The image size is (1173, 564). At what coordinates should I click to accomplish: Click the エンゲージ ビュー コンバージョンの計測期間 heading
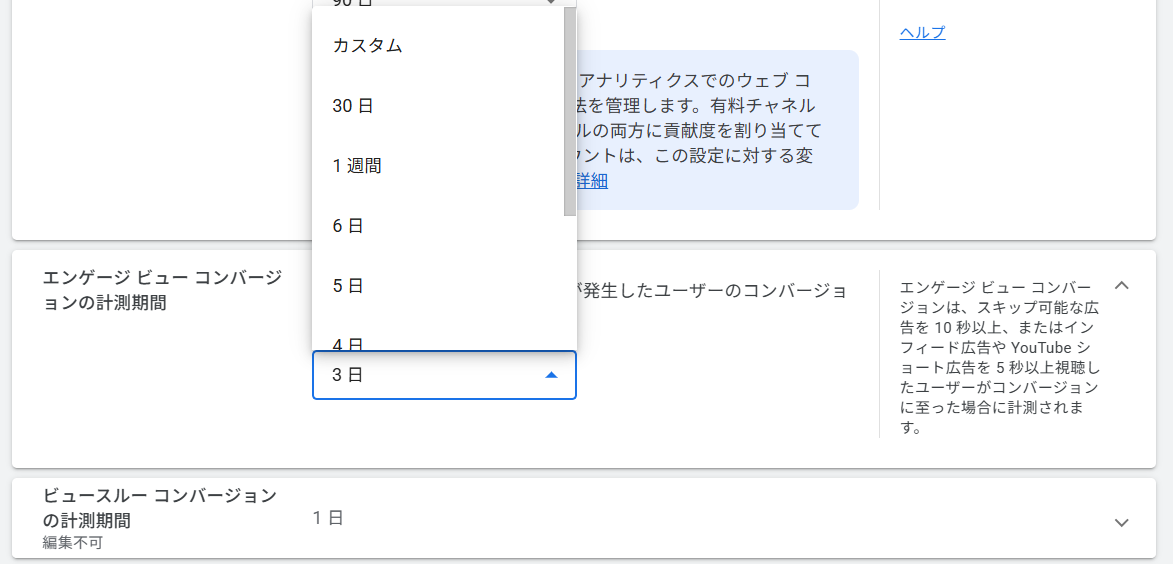point(162,290)
